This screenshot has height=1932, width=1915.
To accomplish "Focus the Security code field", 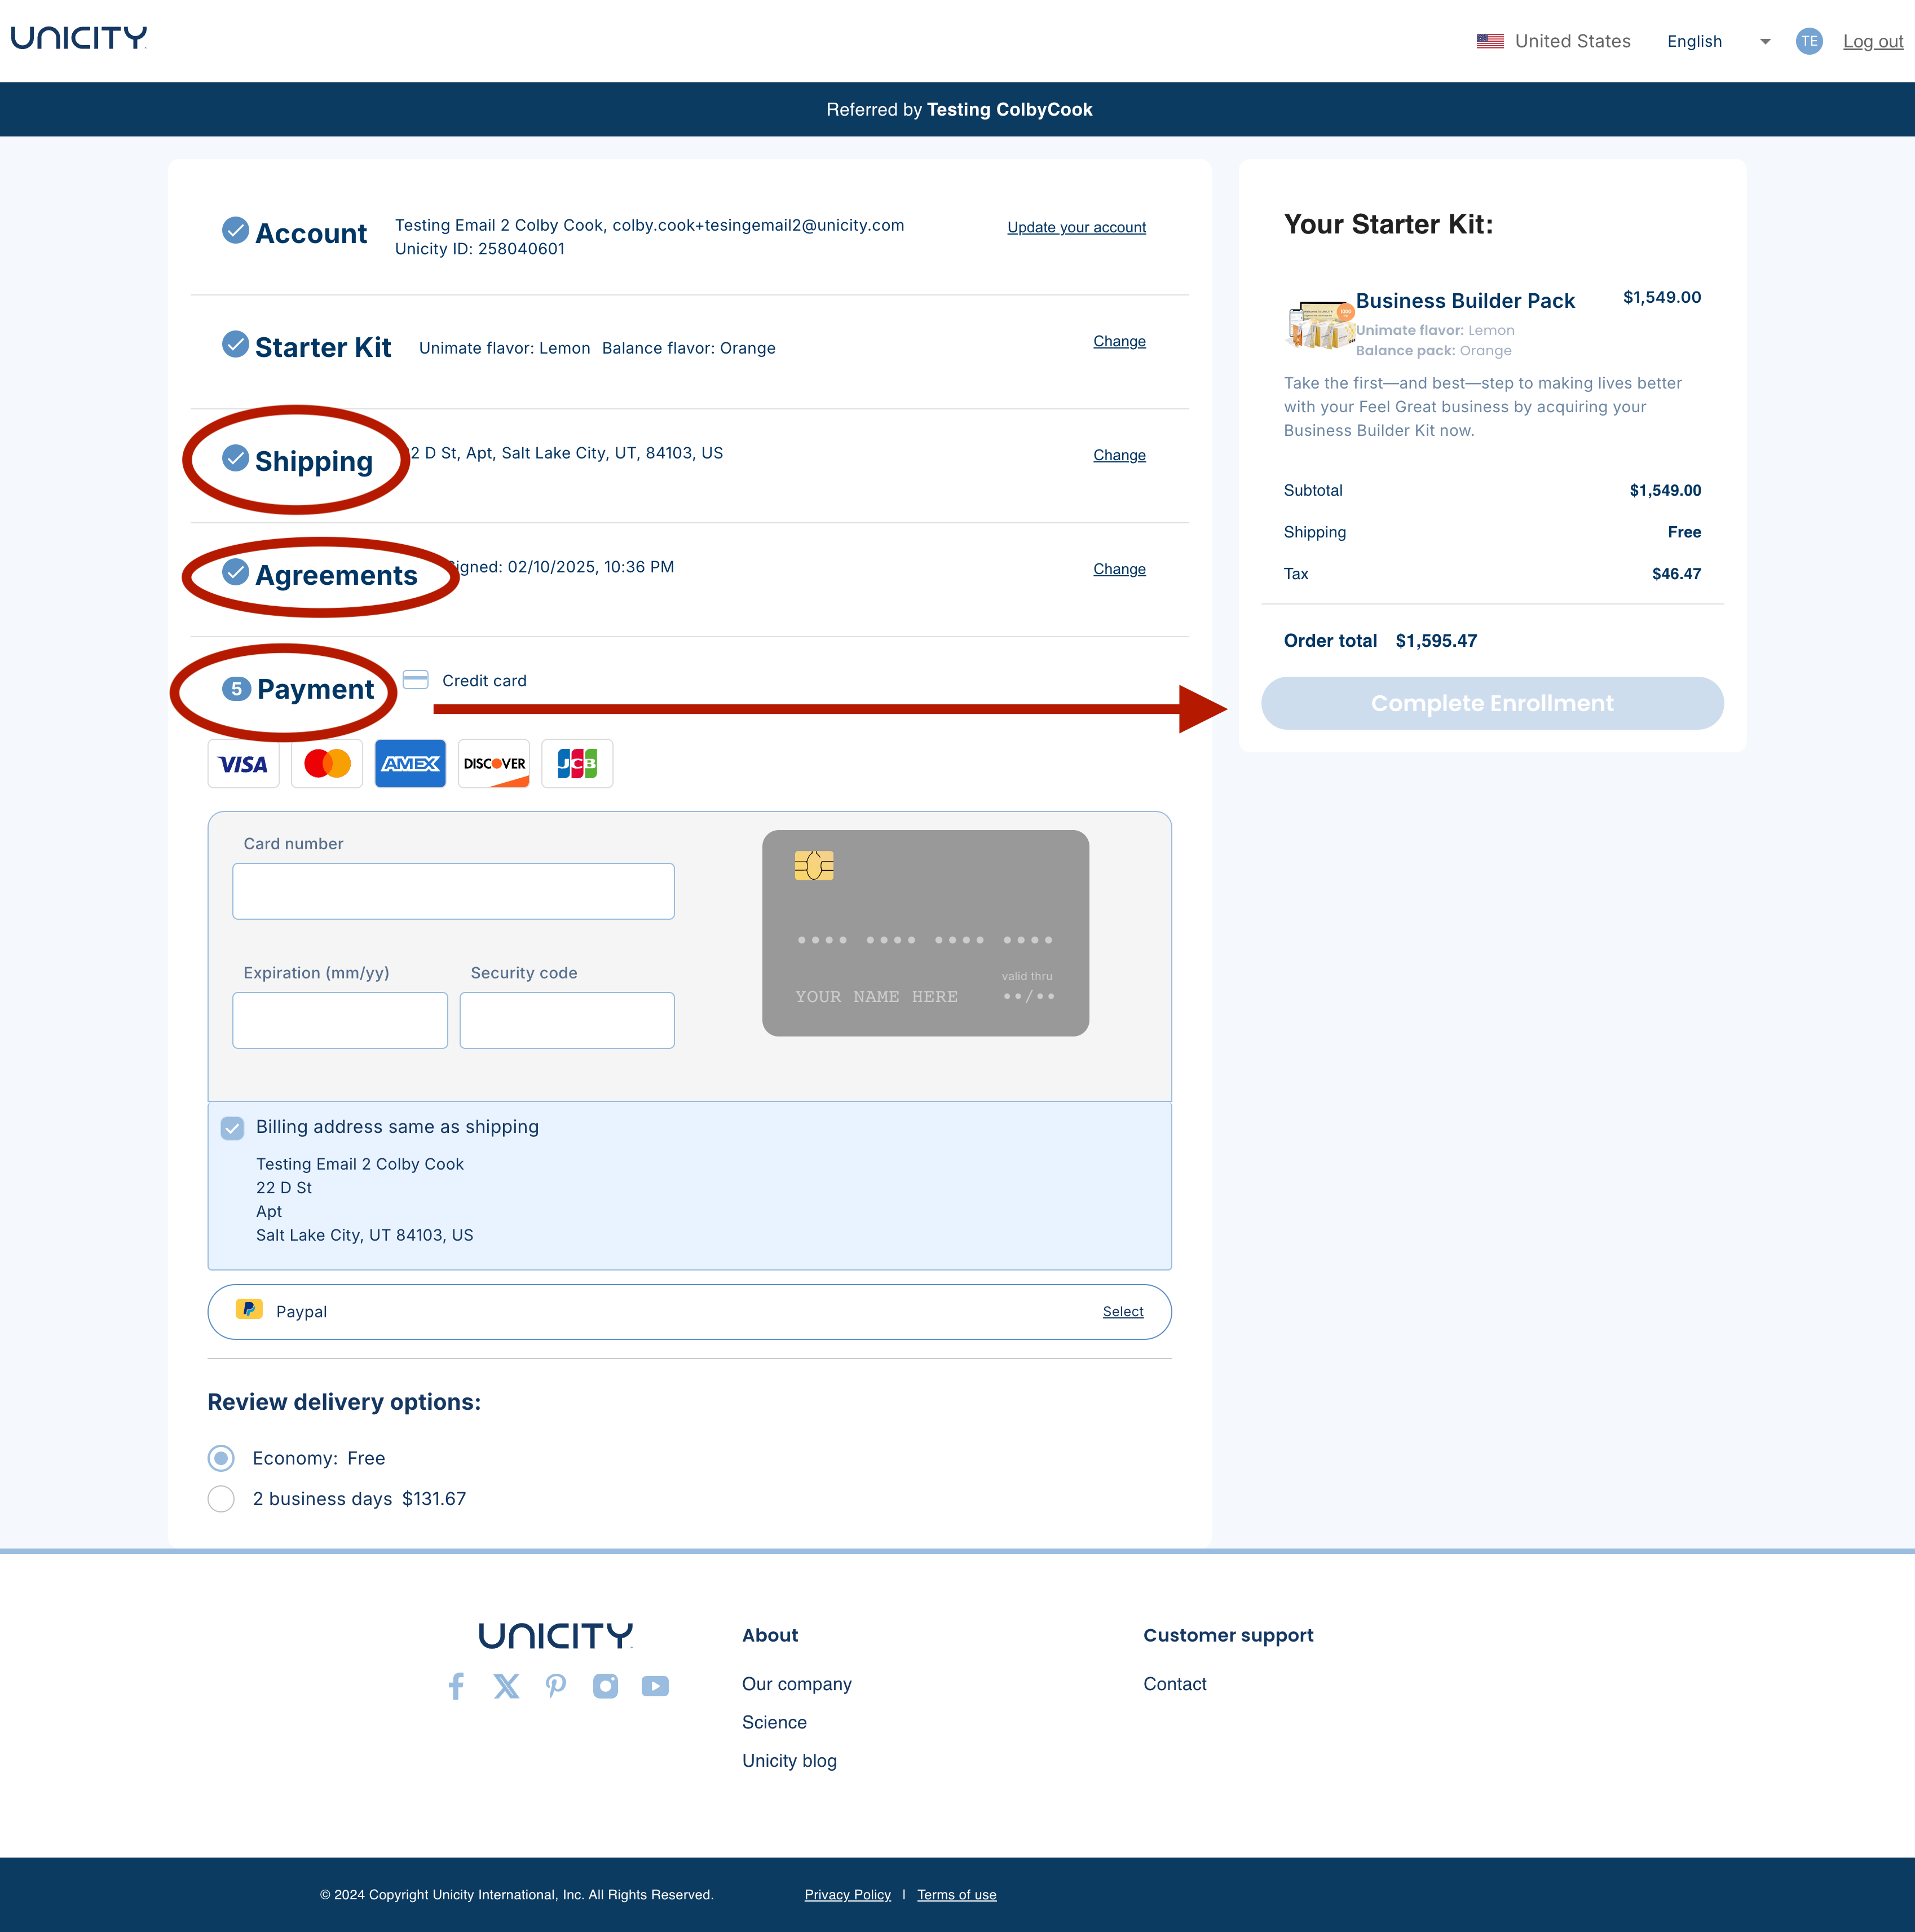I will 567,1020.
